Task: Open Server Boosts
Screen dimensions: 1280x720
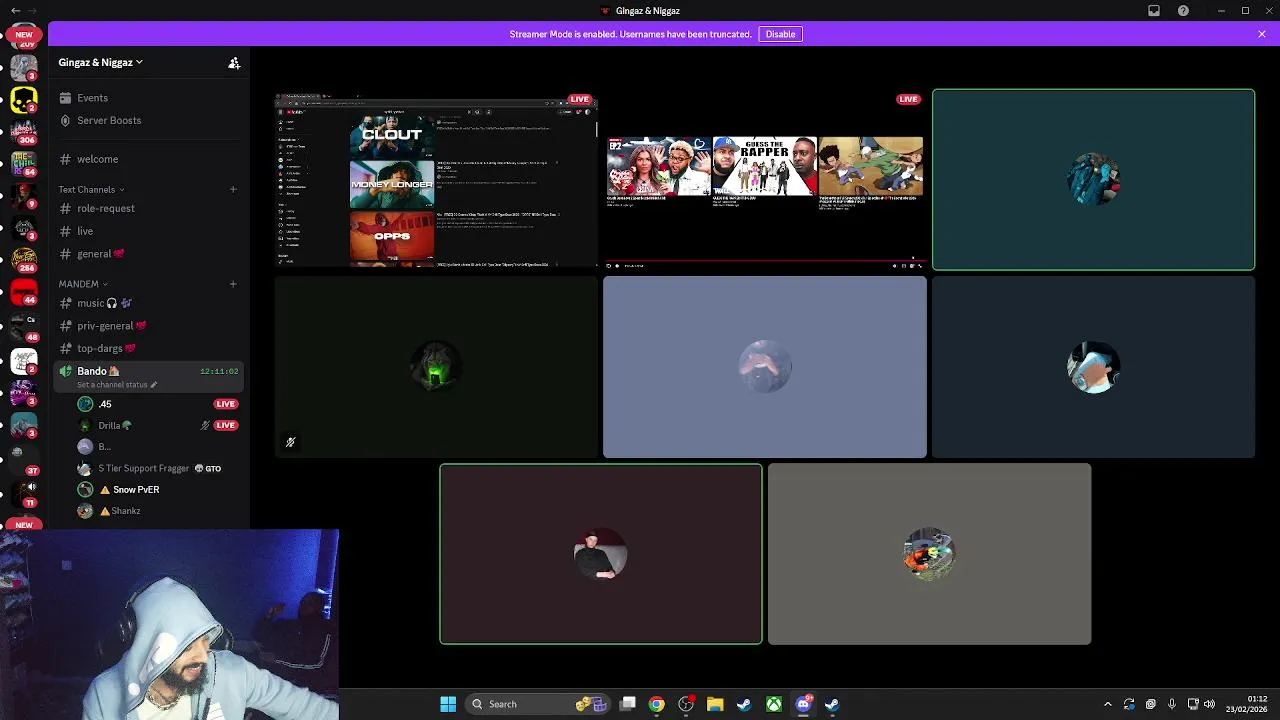Action: (148, 120)
